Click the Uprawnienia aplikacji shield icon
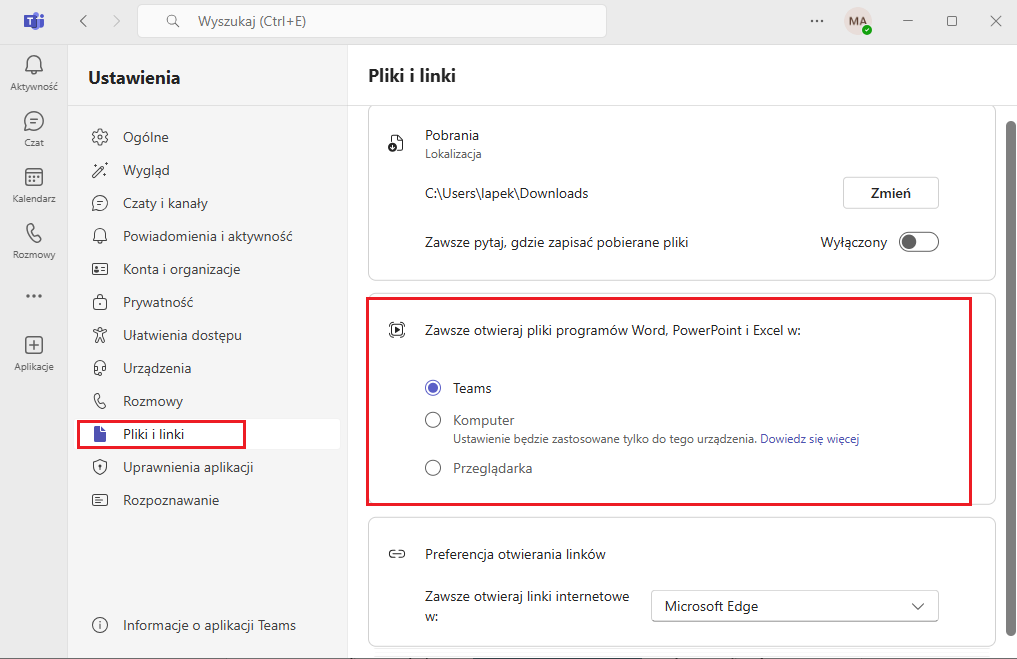The image size is (1017, 659). (x=100, y=467)
